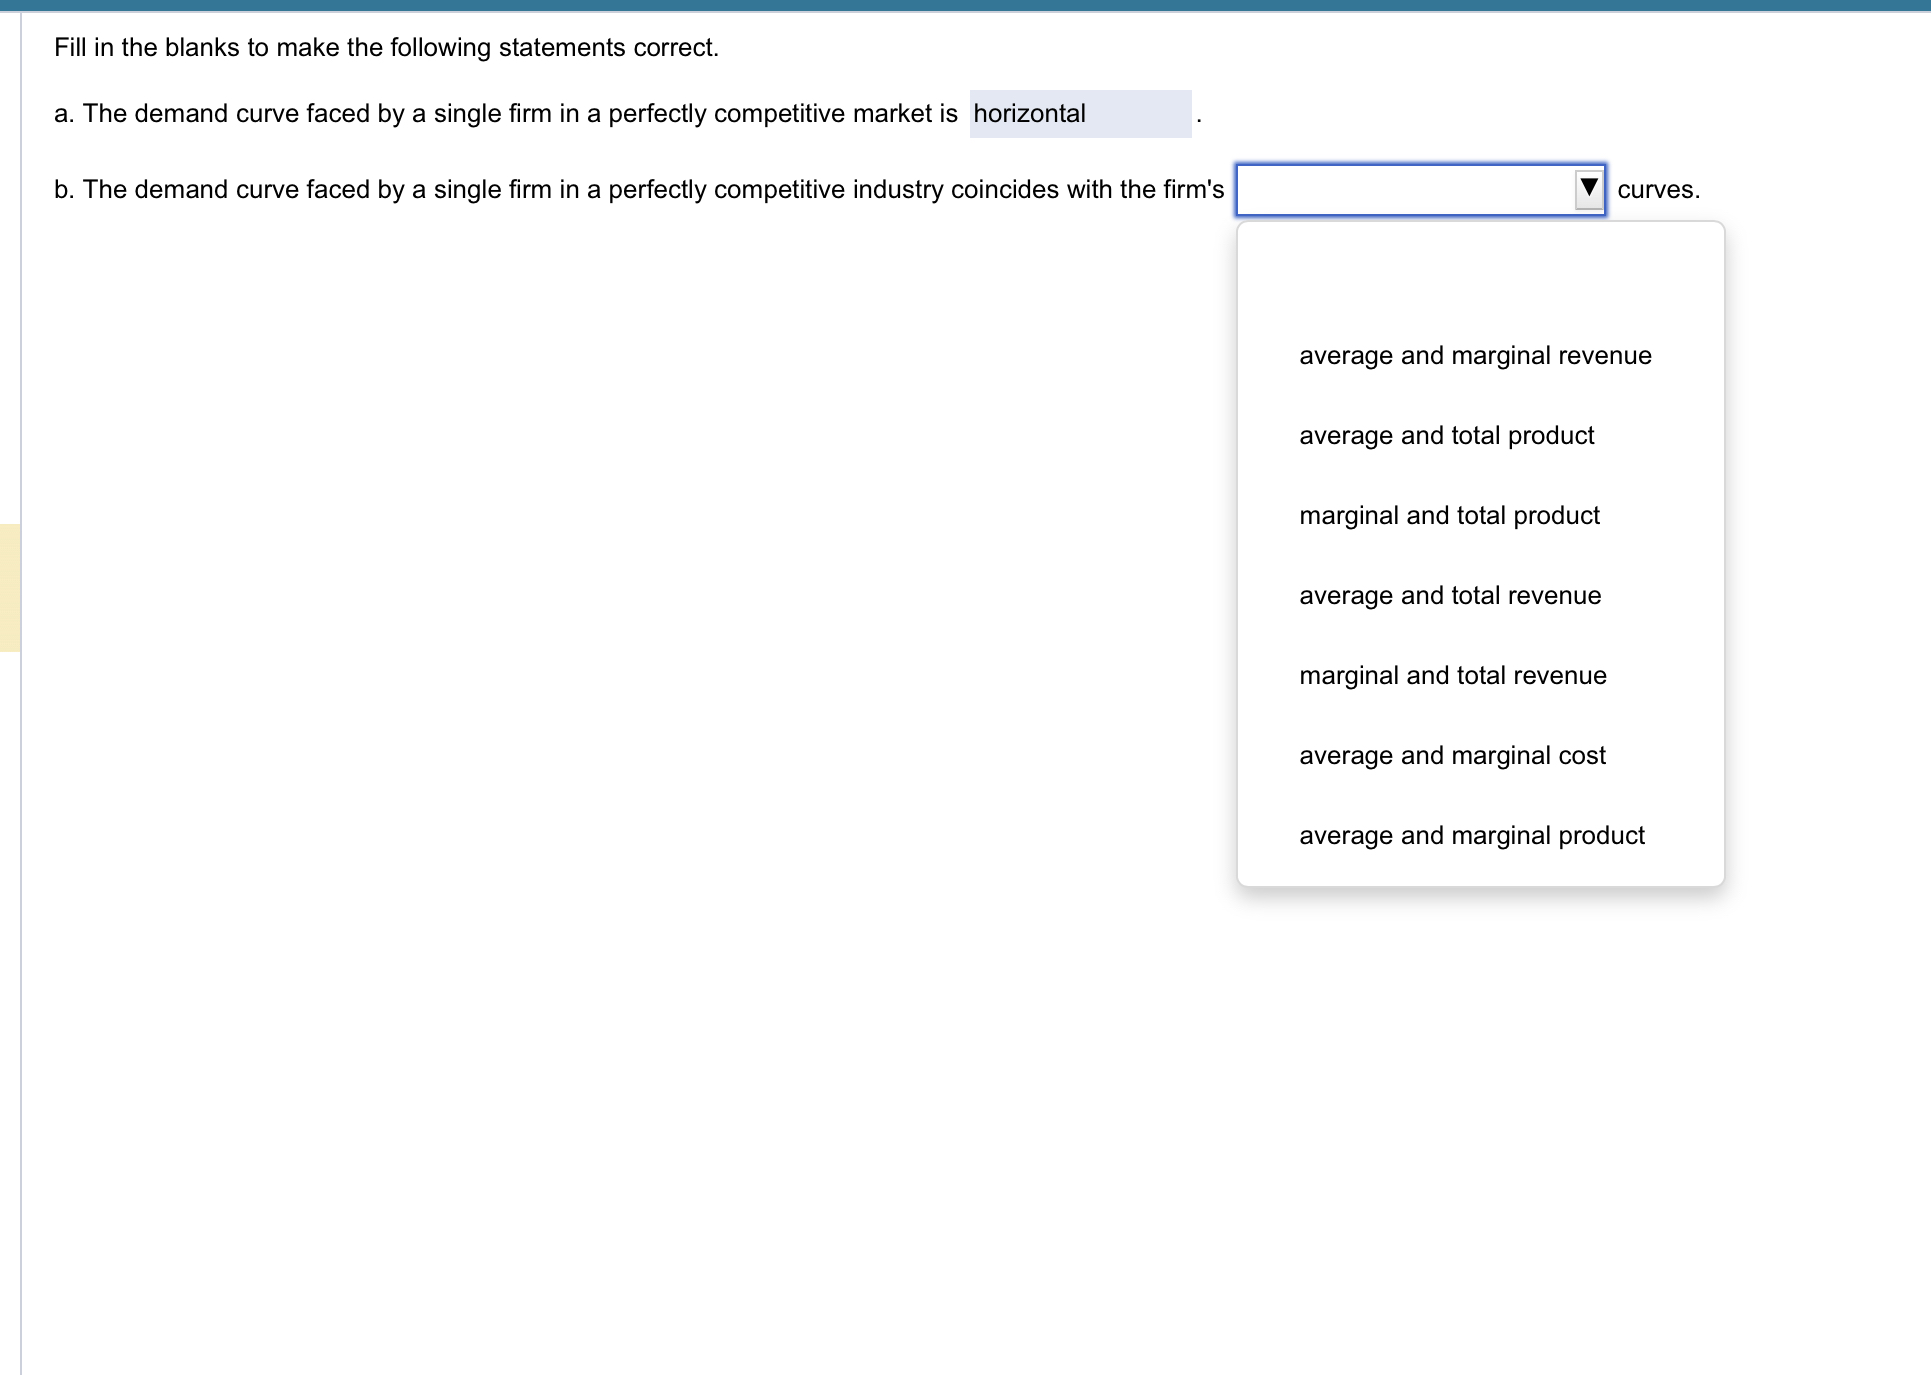Pick "average and total revenue" option
This screenshot has height=1375, width=1931.
point(1450,595)
